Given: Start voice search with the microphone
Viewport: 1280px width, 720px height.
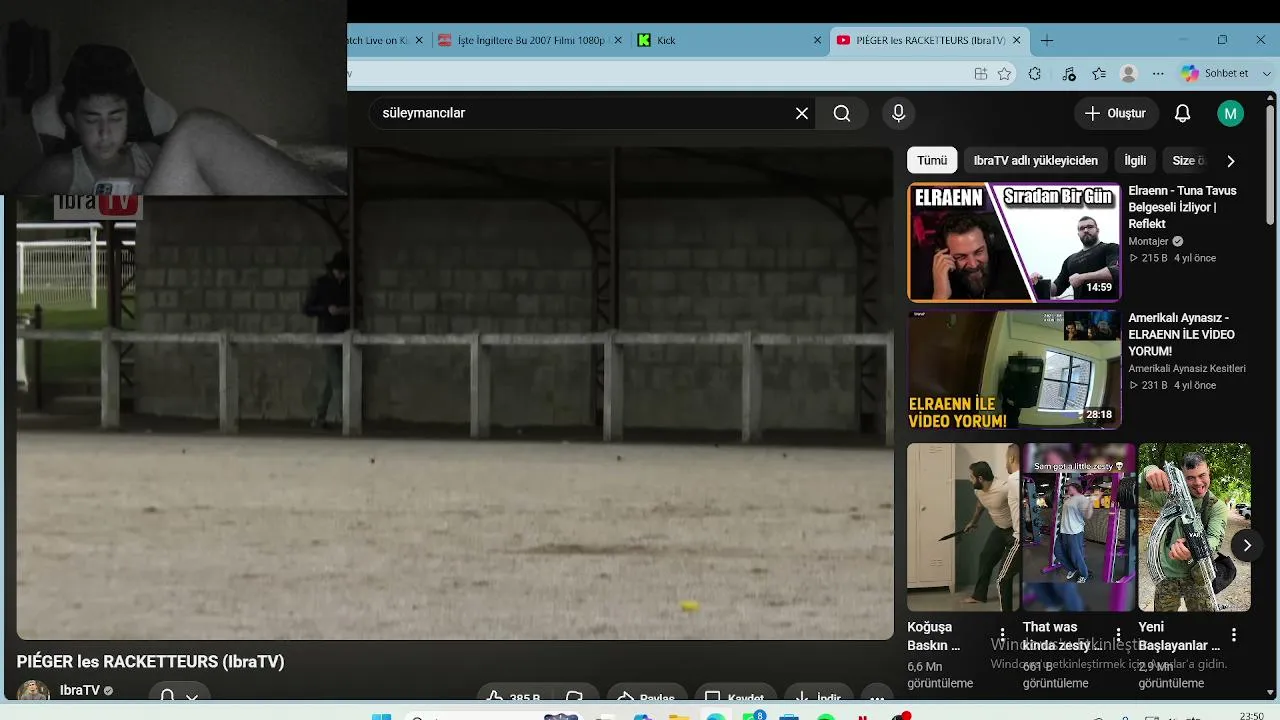Looking at the screenshot, I should [x=898, y=113].
